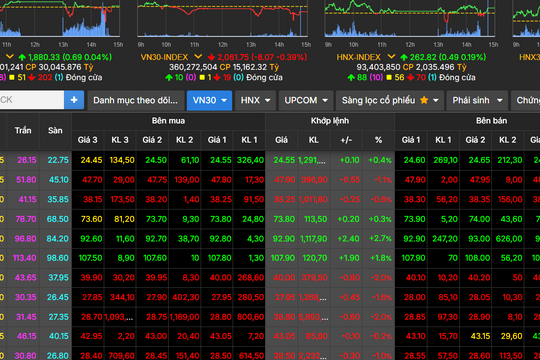The height and width of the screenshot is (360, 540).
Task: Click the change value +2.40
Action: [349, 238]
